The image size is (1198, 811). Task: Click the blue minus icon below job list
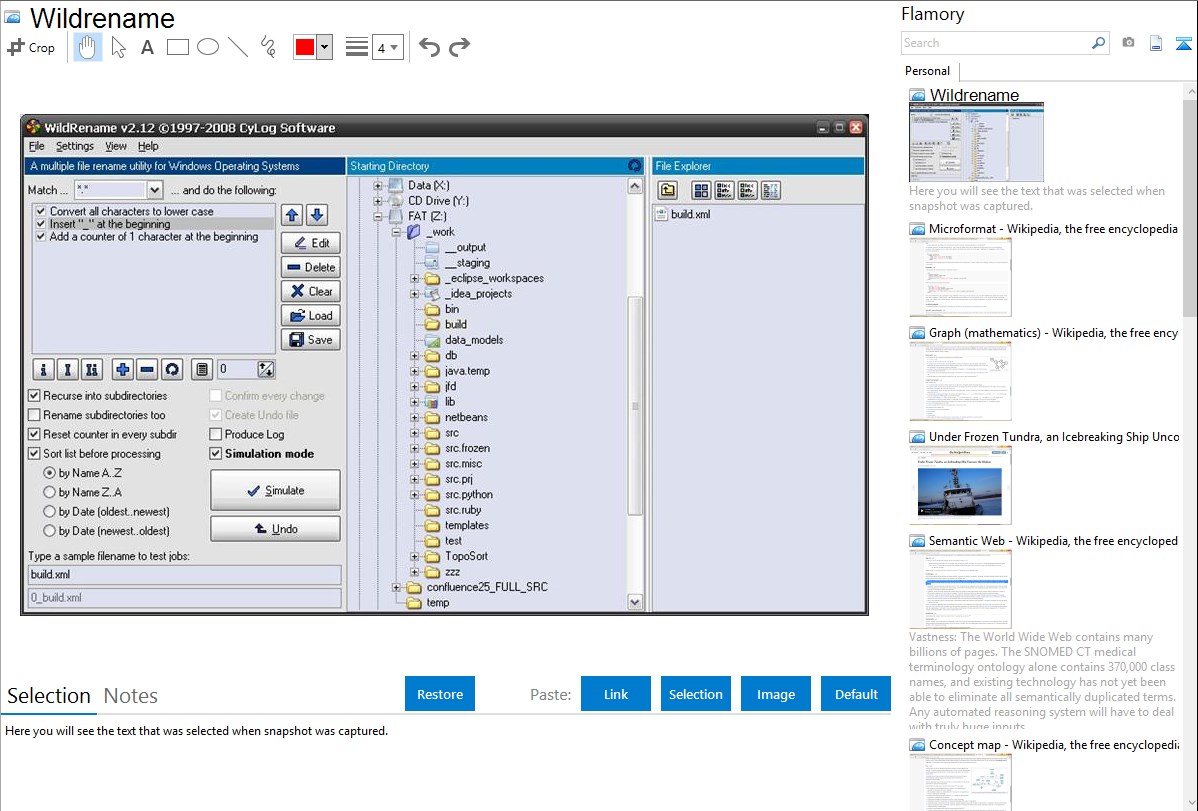(x=147, y=370)
